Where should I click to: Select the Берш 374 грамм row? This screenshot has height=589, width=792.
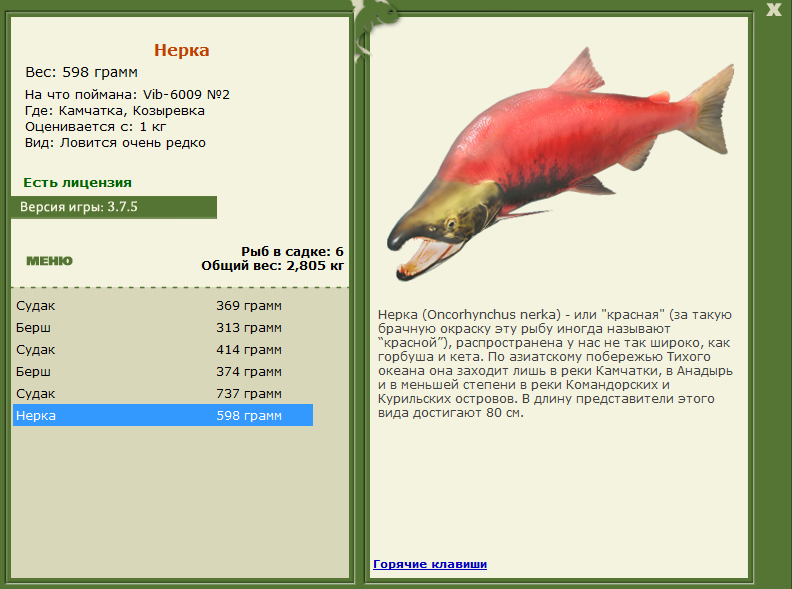pyautogui.click(x=163, y=371)
